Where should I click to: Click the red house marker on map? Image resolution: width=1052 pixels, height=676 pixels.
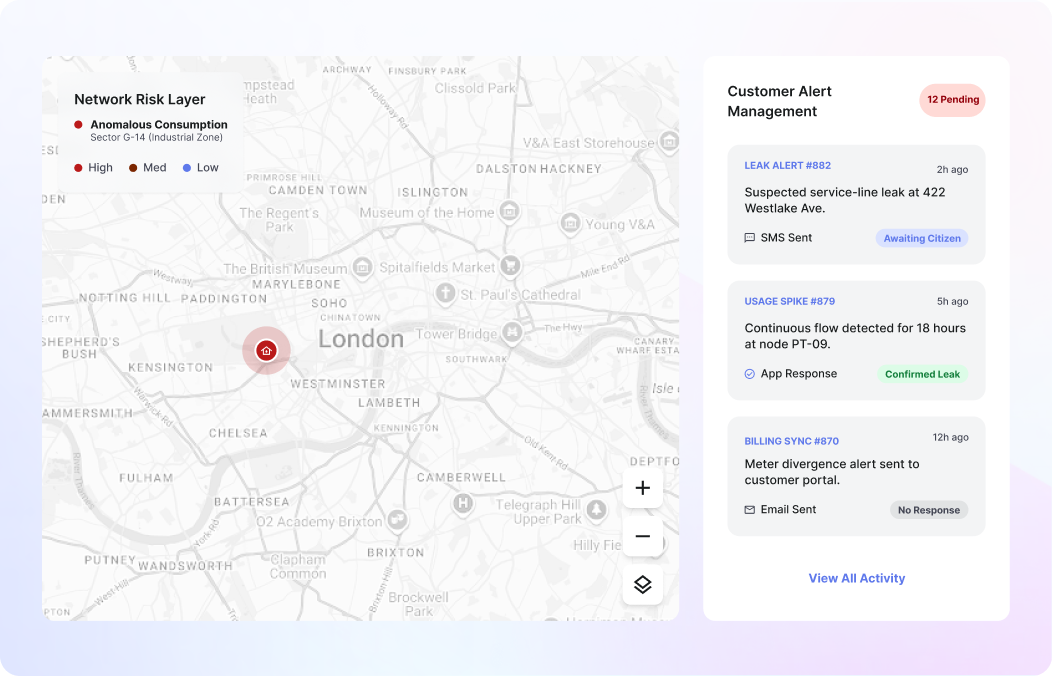266,350
